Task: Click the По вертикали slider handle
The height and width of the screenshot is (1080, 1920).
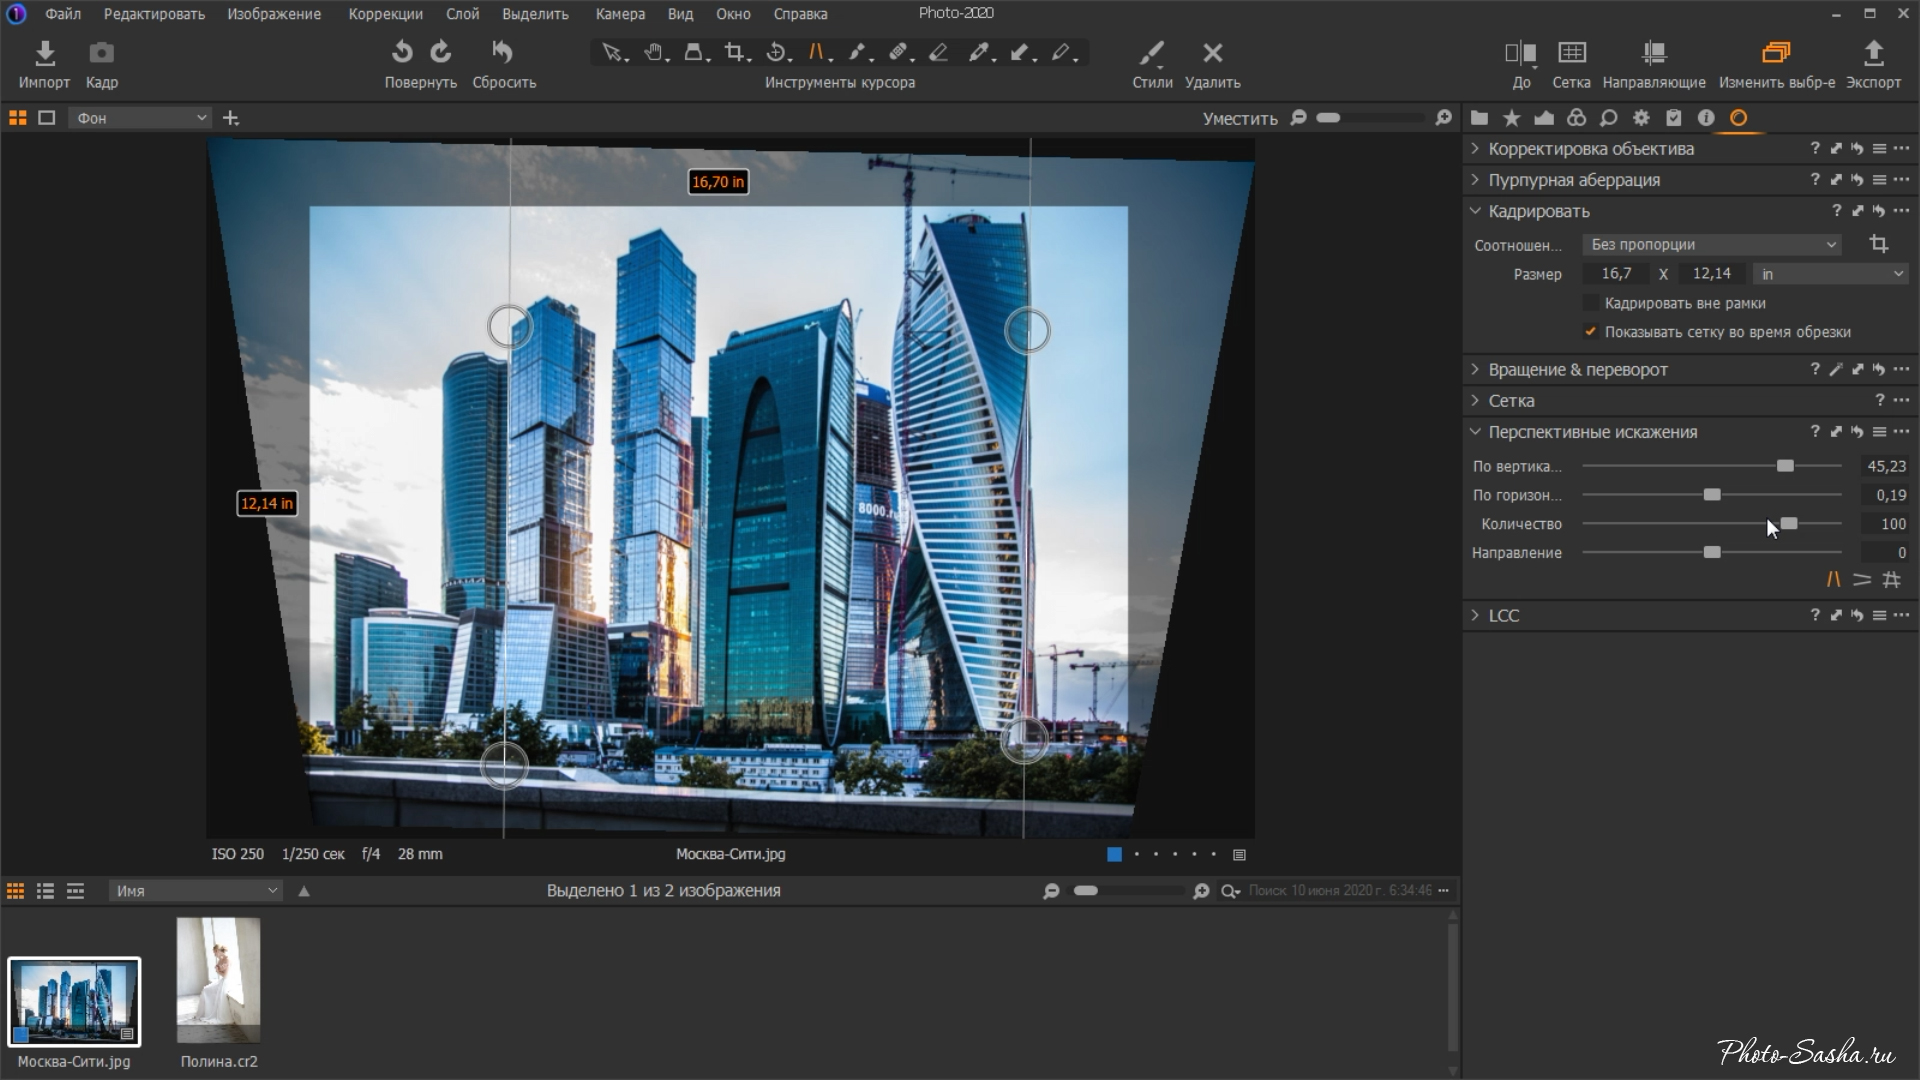Action: coord(1785,466)
